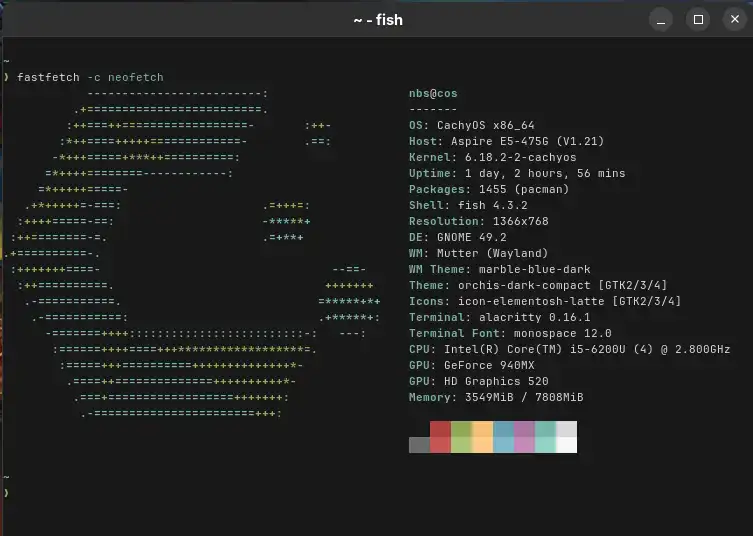Image resolution: width=753 pixels, height=536 pixels.
Task: Click the OS line showing CachyOS x86_64
Action: (479, 125)
